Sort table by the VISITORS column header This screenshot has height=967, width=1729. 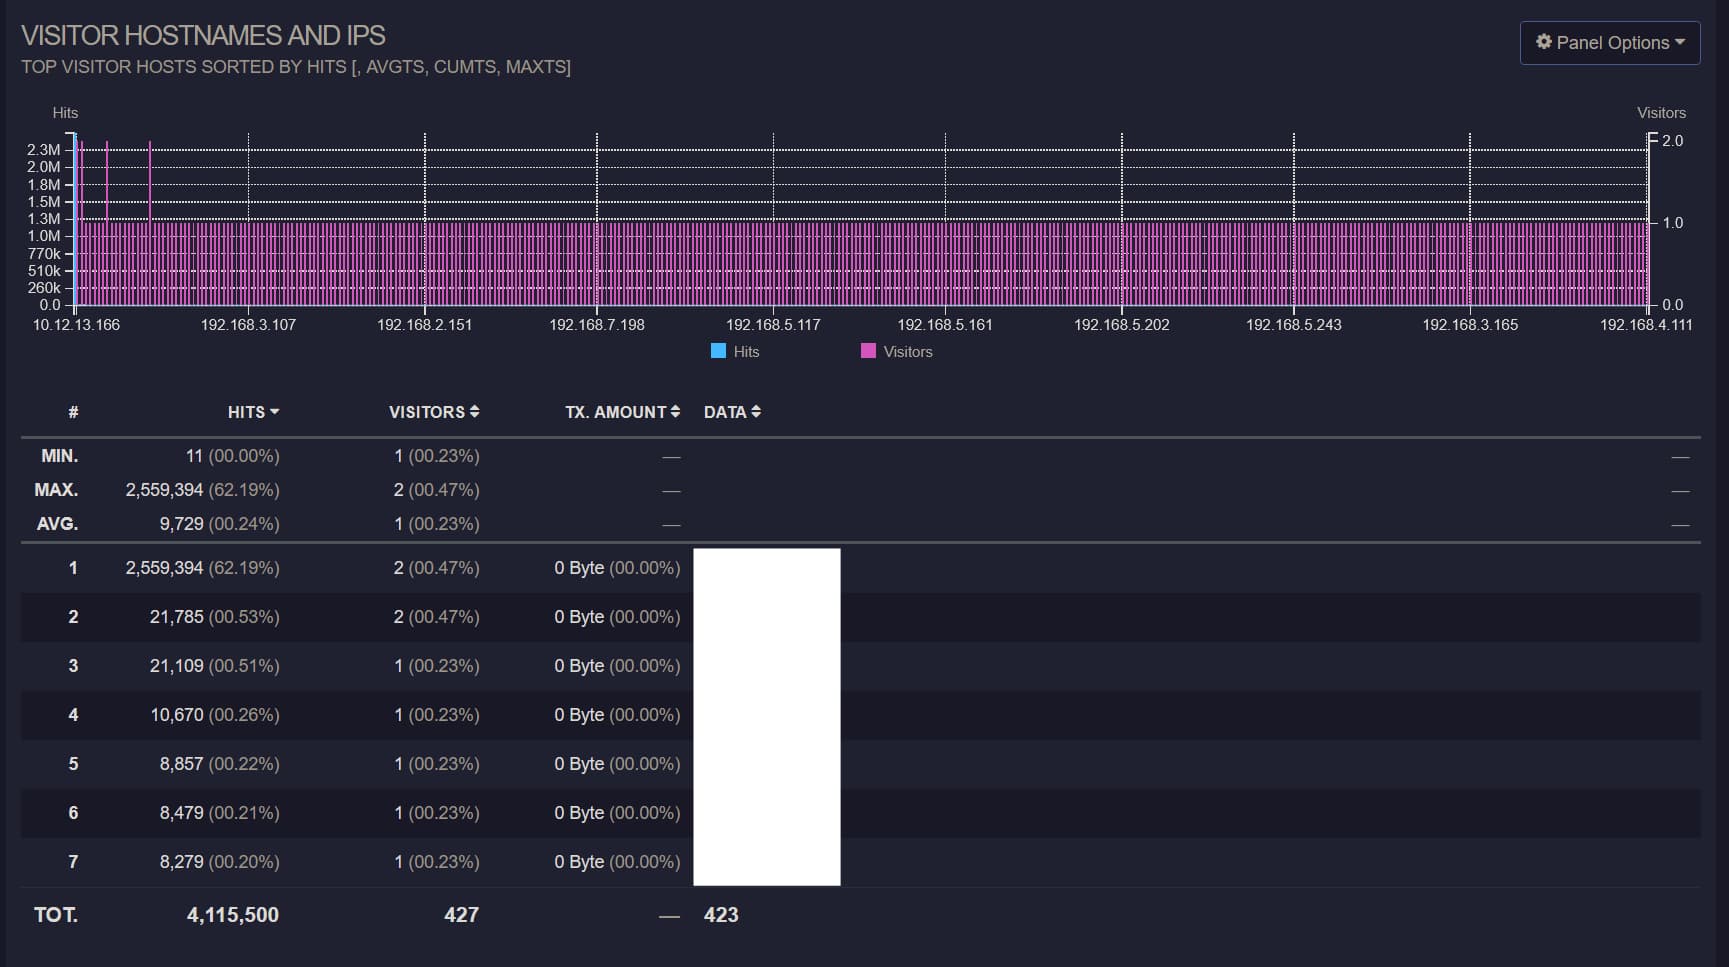coord(426,412)
